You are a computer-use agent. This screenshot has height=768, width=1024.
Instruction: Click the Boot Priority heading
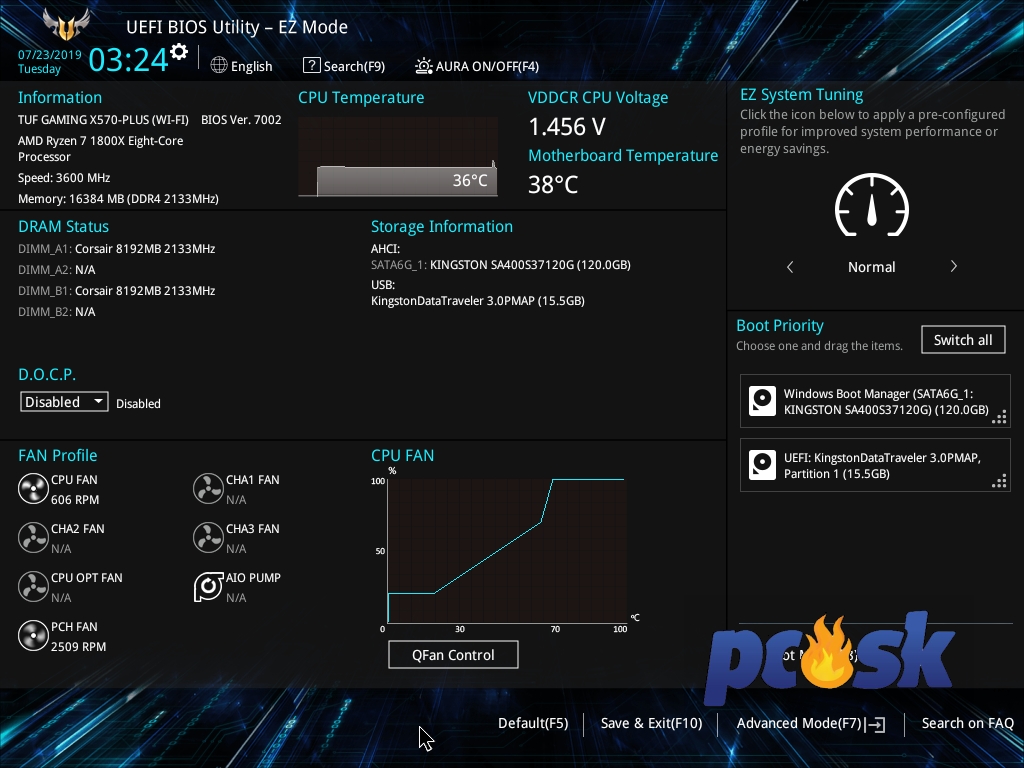tap(780, 325)
